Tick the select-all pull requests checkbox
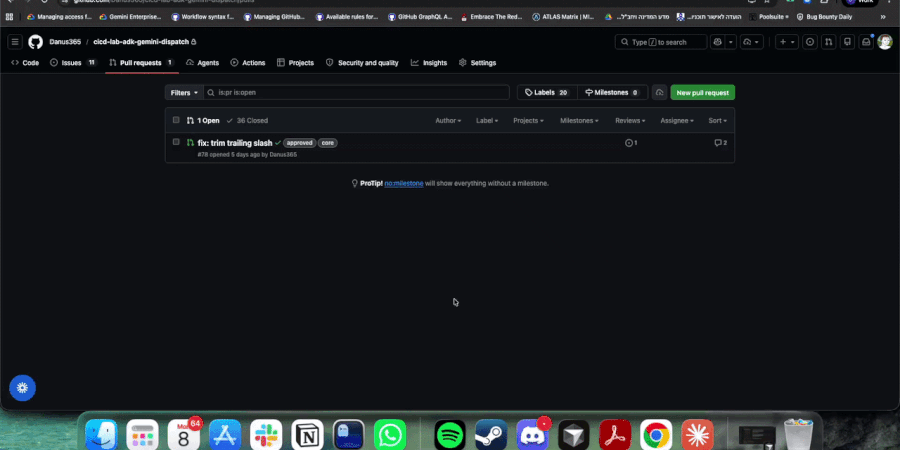900x450 pixels. (x=176, y=120)
